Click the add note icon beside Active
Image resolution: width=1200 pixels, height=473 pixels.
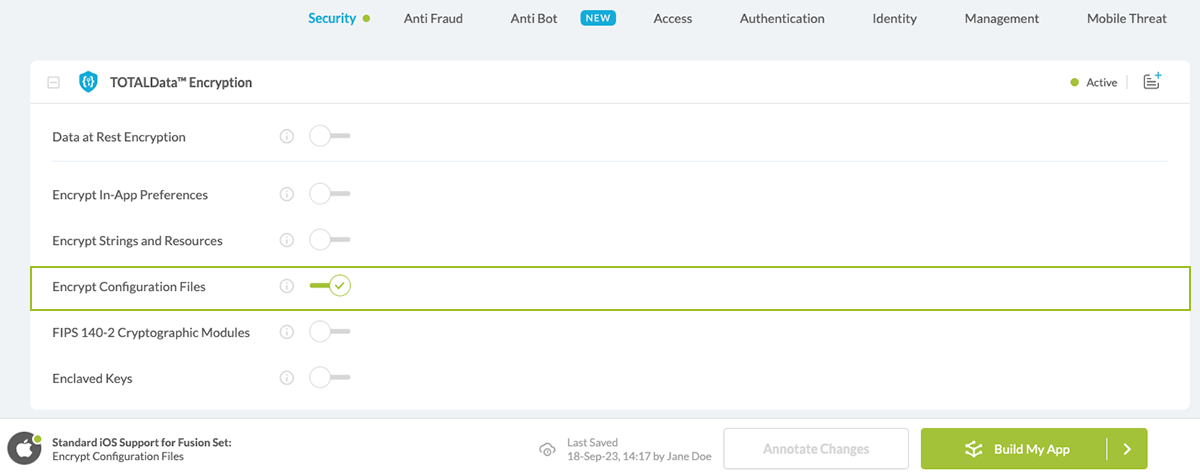click(1152, 82)
